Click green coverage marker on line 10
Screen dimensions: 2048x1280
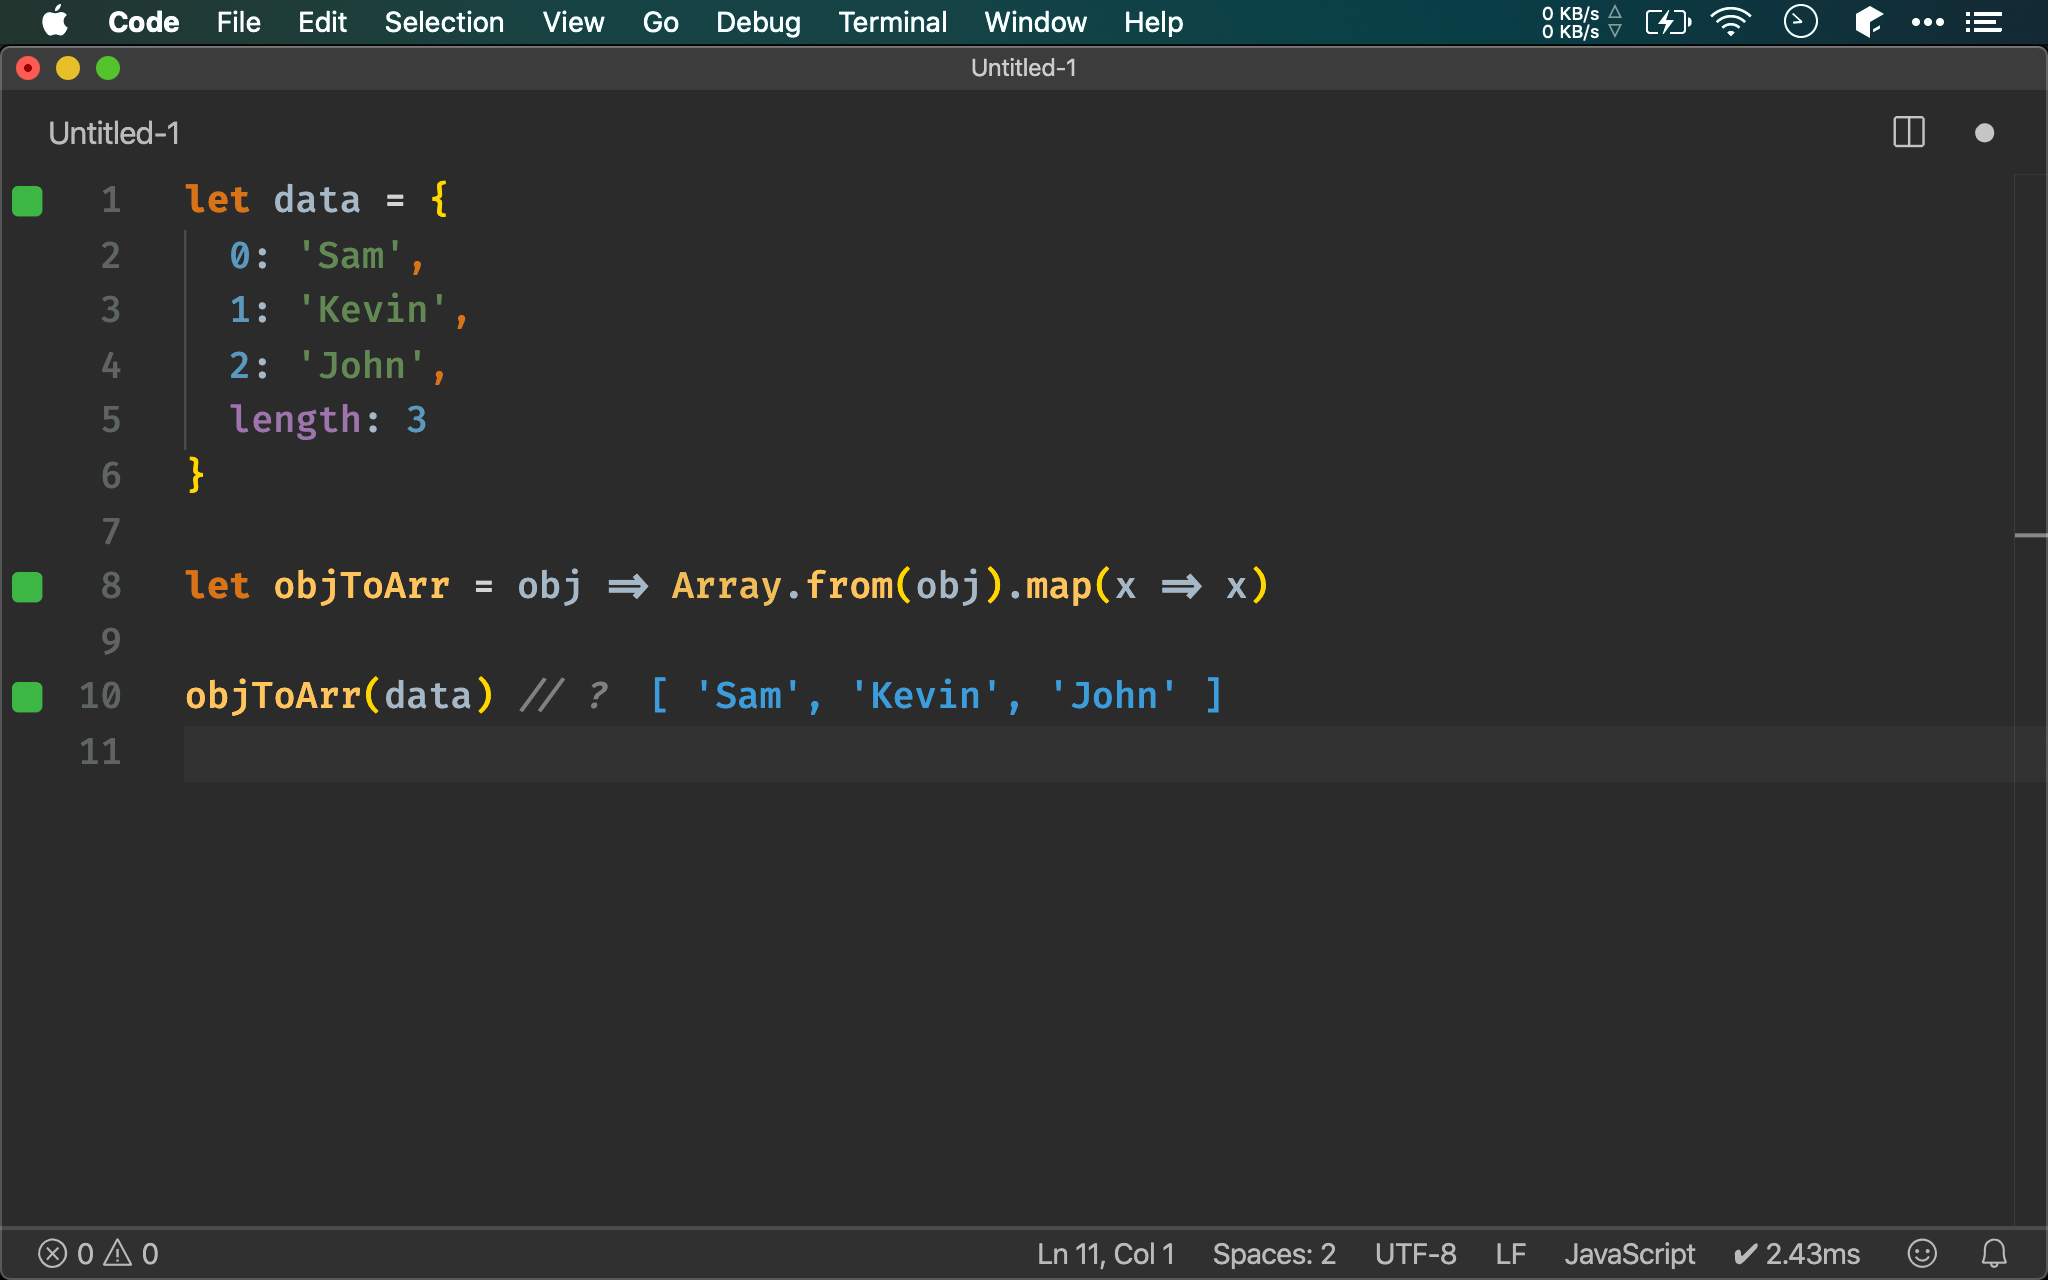(27, 697)
